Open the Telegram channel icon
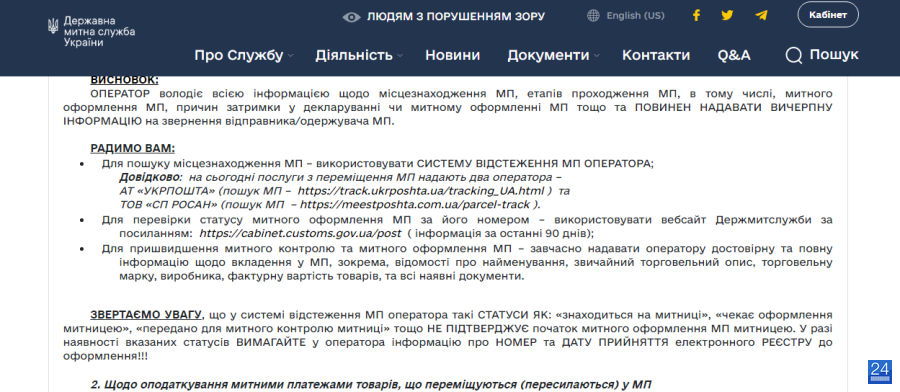Screen dimensions: 900x392 click(x=761, y=15)
